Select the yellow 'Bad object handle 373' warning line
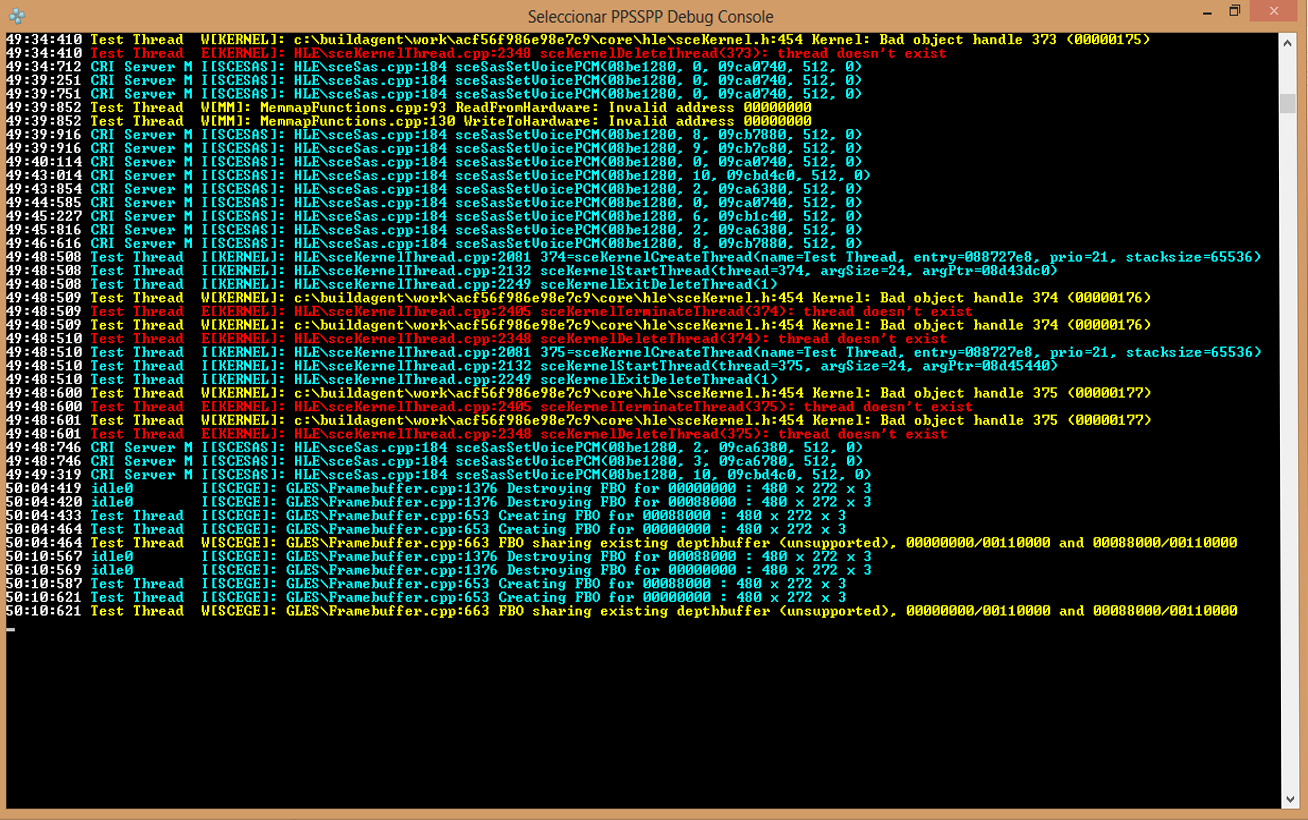The image size is (1308, 820). pyautogui.click(x=577, y=40)
